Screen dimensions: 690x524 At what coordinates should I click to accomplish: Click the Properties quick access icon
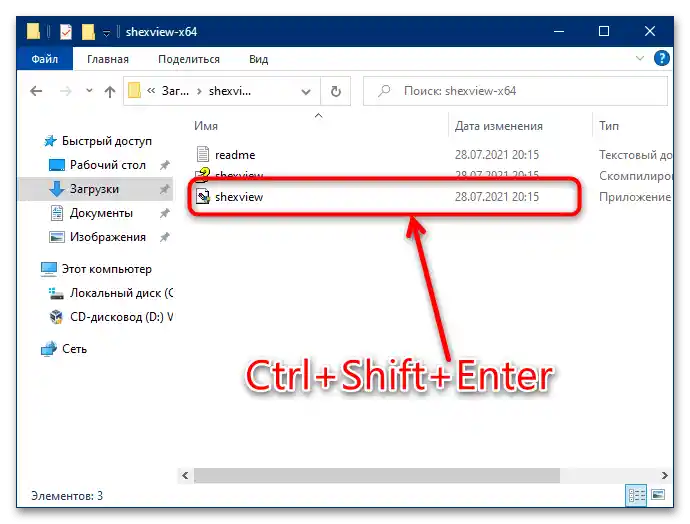[x=66, y=32]
